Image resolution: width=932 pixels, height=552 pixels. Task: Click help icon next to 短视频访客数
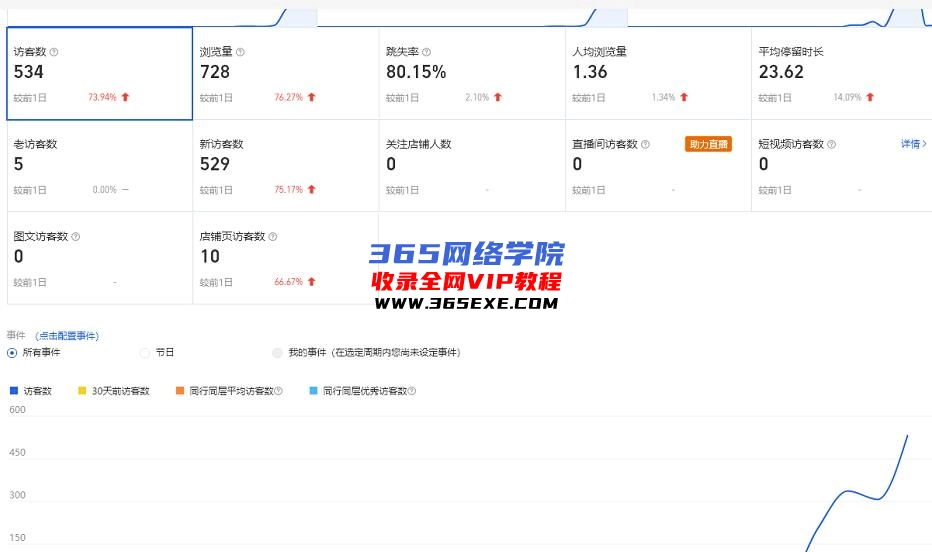point(832,144)
